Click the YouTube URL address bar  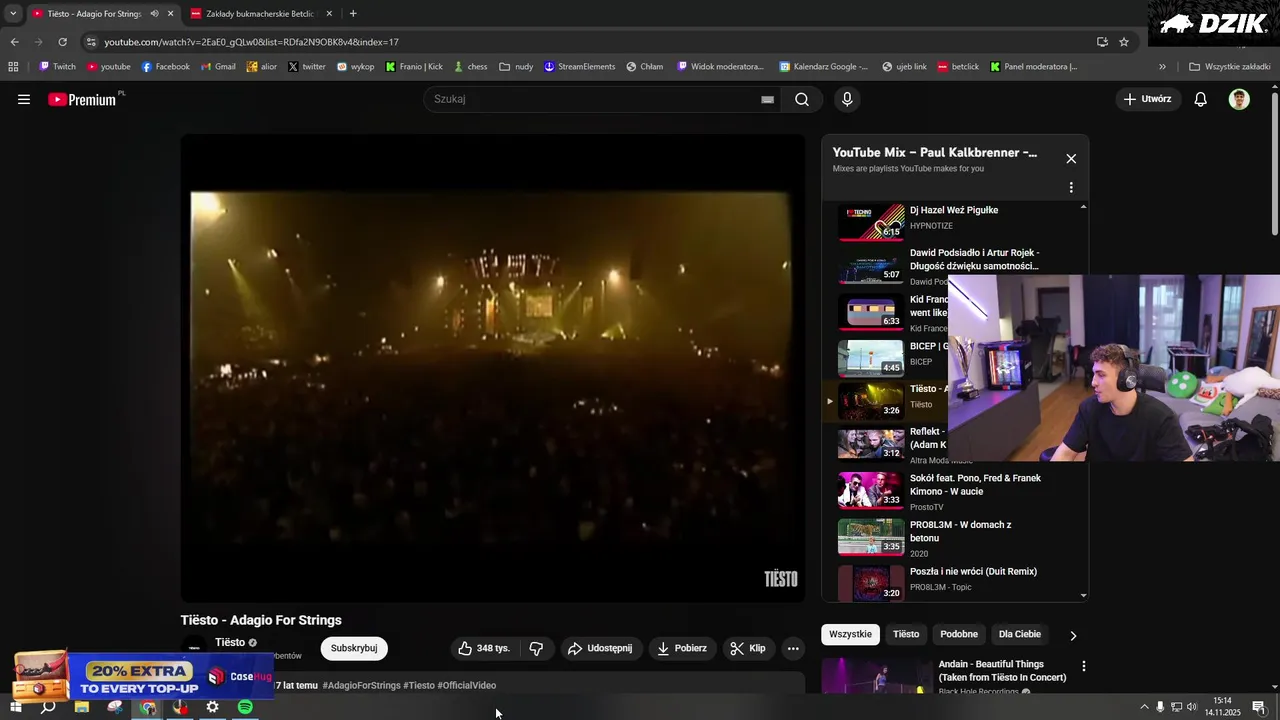click(x=590, y=42)
